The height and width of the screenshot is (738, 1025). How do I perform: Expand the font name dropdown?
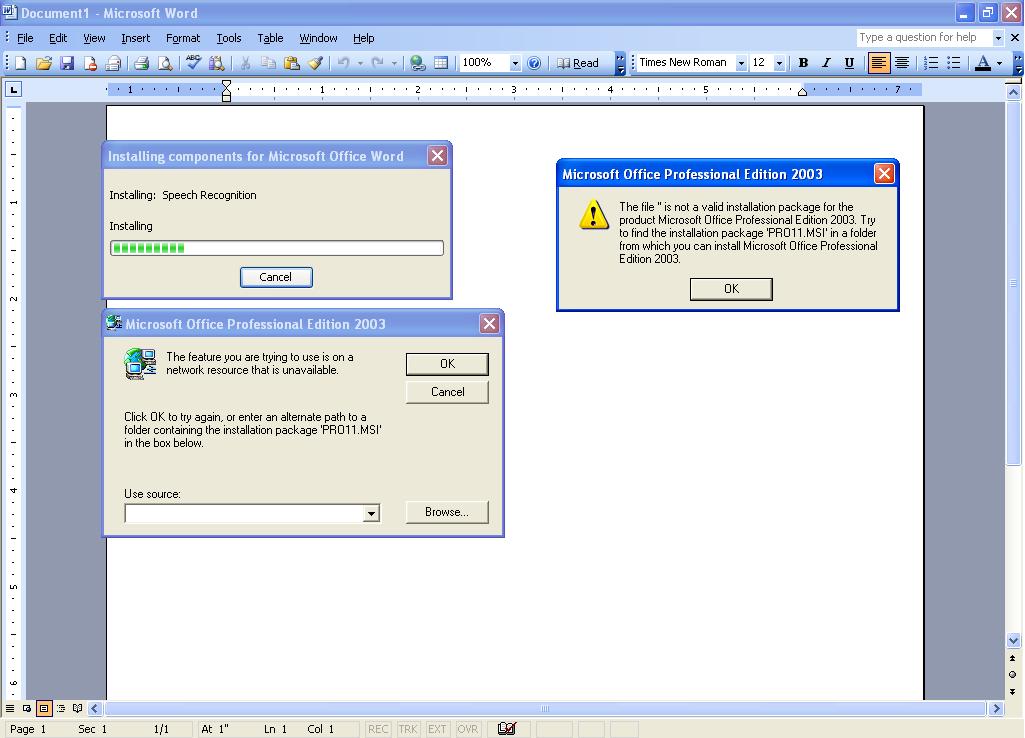[x=741, y=63]
